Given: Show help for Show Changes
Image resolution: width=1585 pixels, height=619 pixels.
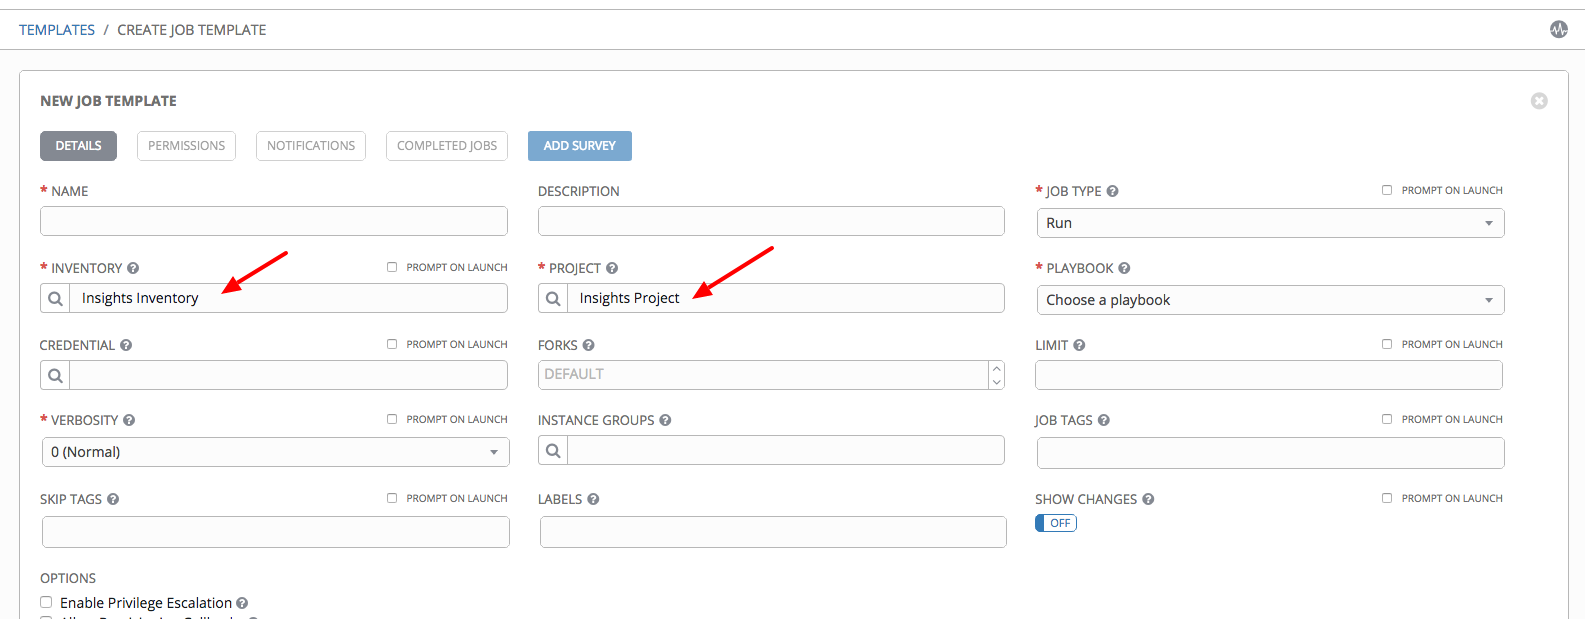Looking at the screenshot, I should tap(1148, 499).
